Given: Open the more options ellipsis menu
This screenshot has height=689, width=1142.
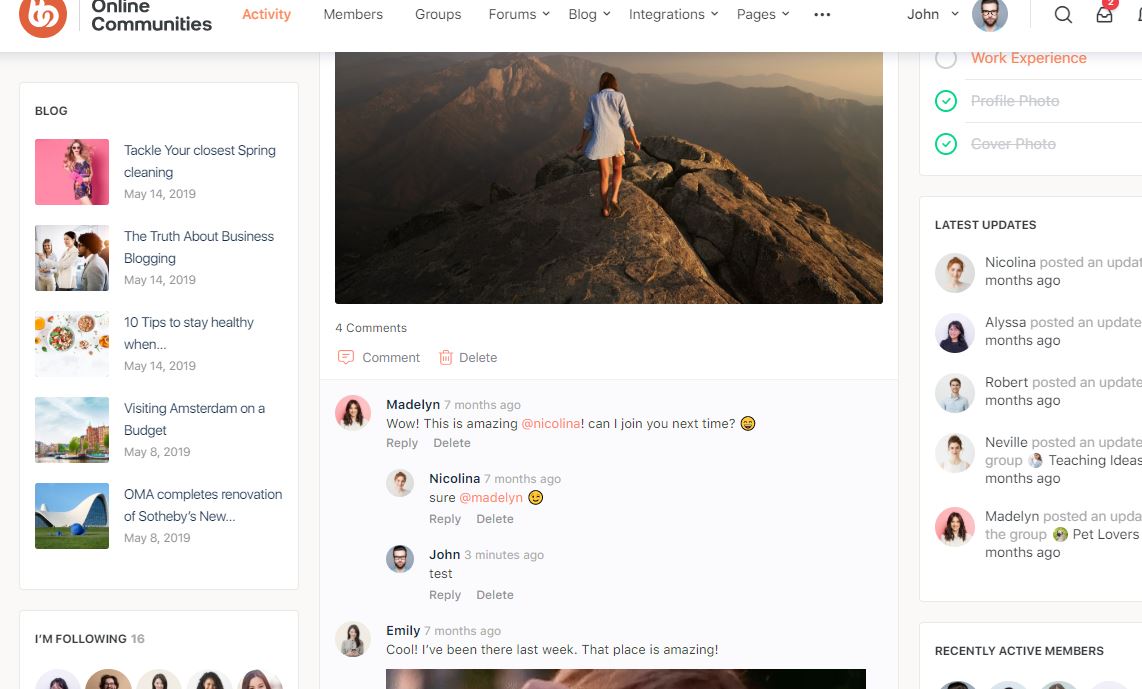Looking at the screenshot, I should [x=822, y=15].
